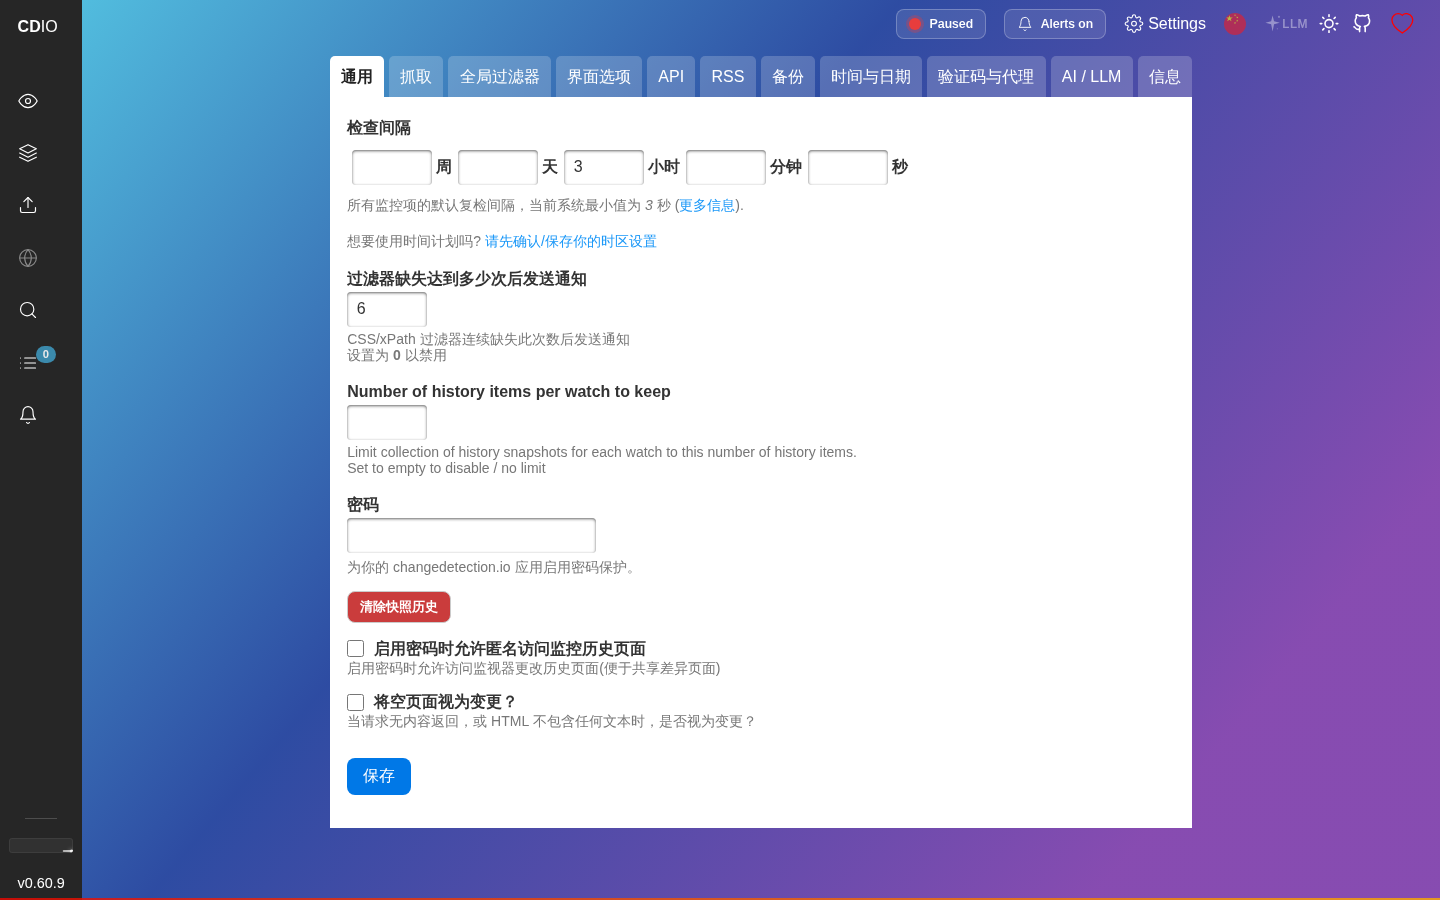Open notifications bell icon in sidebar
Viewport: 1440px width, 900px height.
point(28,415)
